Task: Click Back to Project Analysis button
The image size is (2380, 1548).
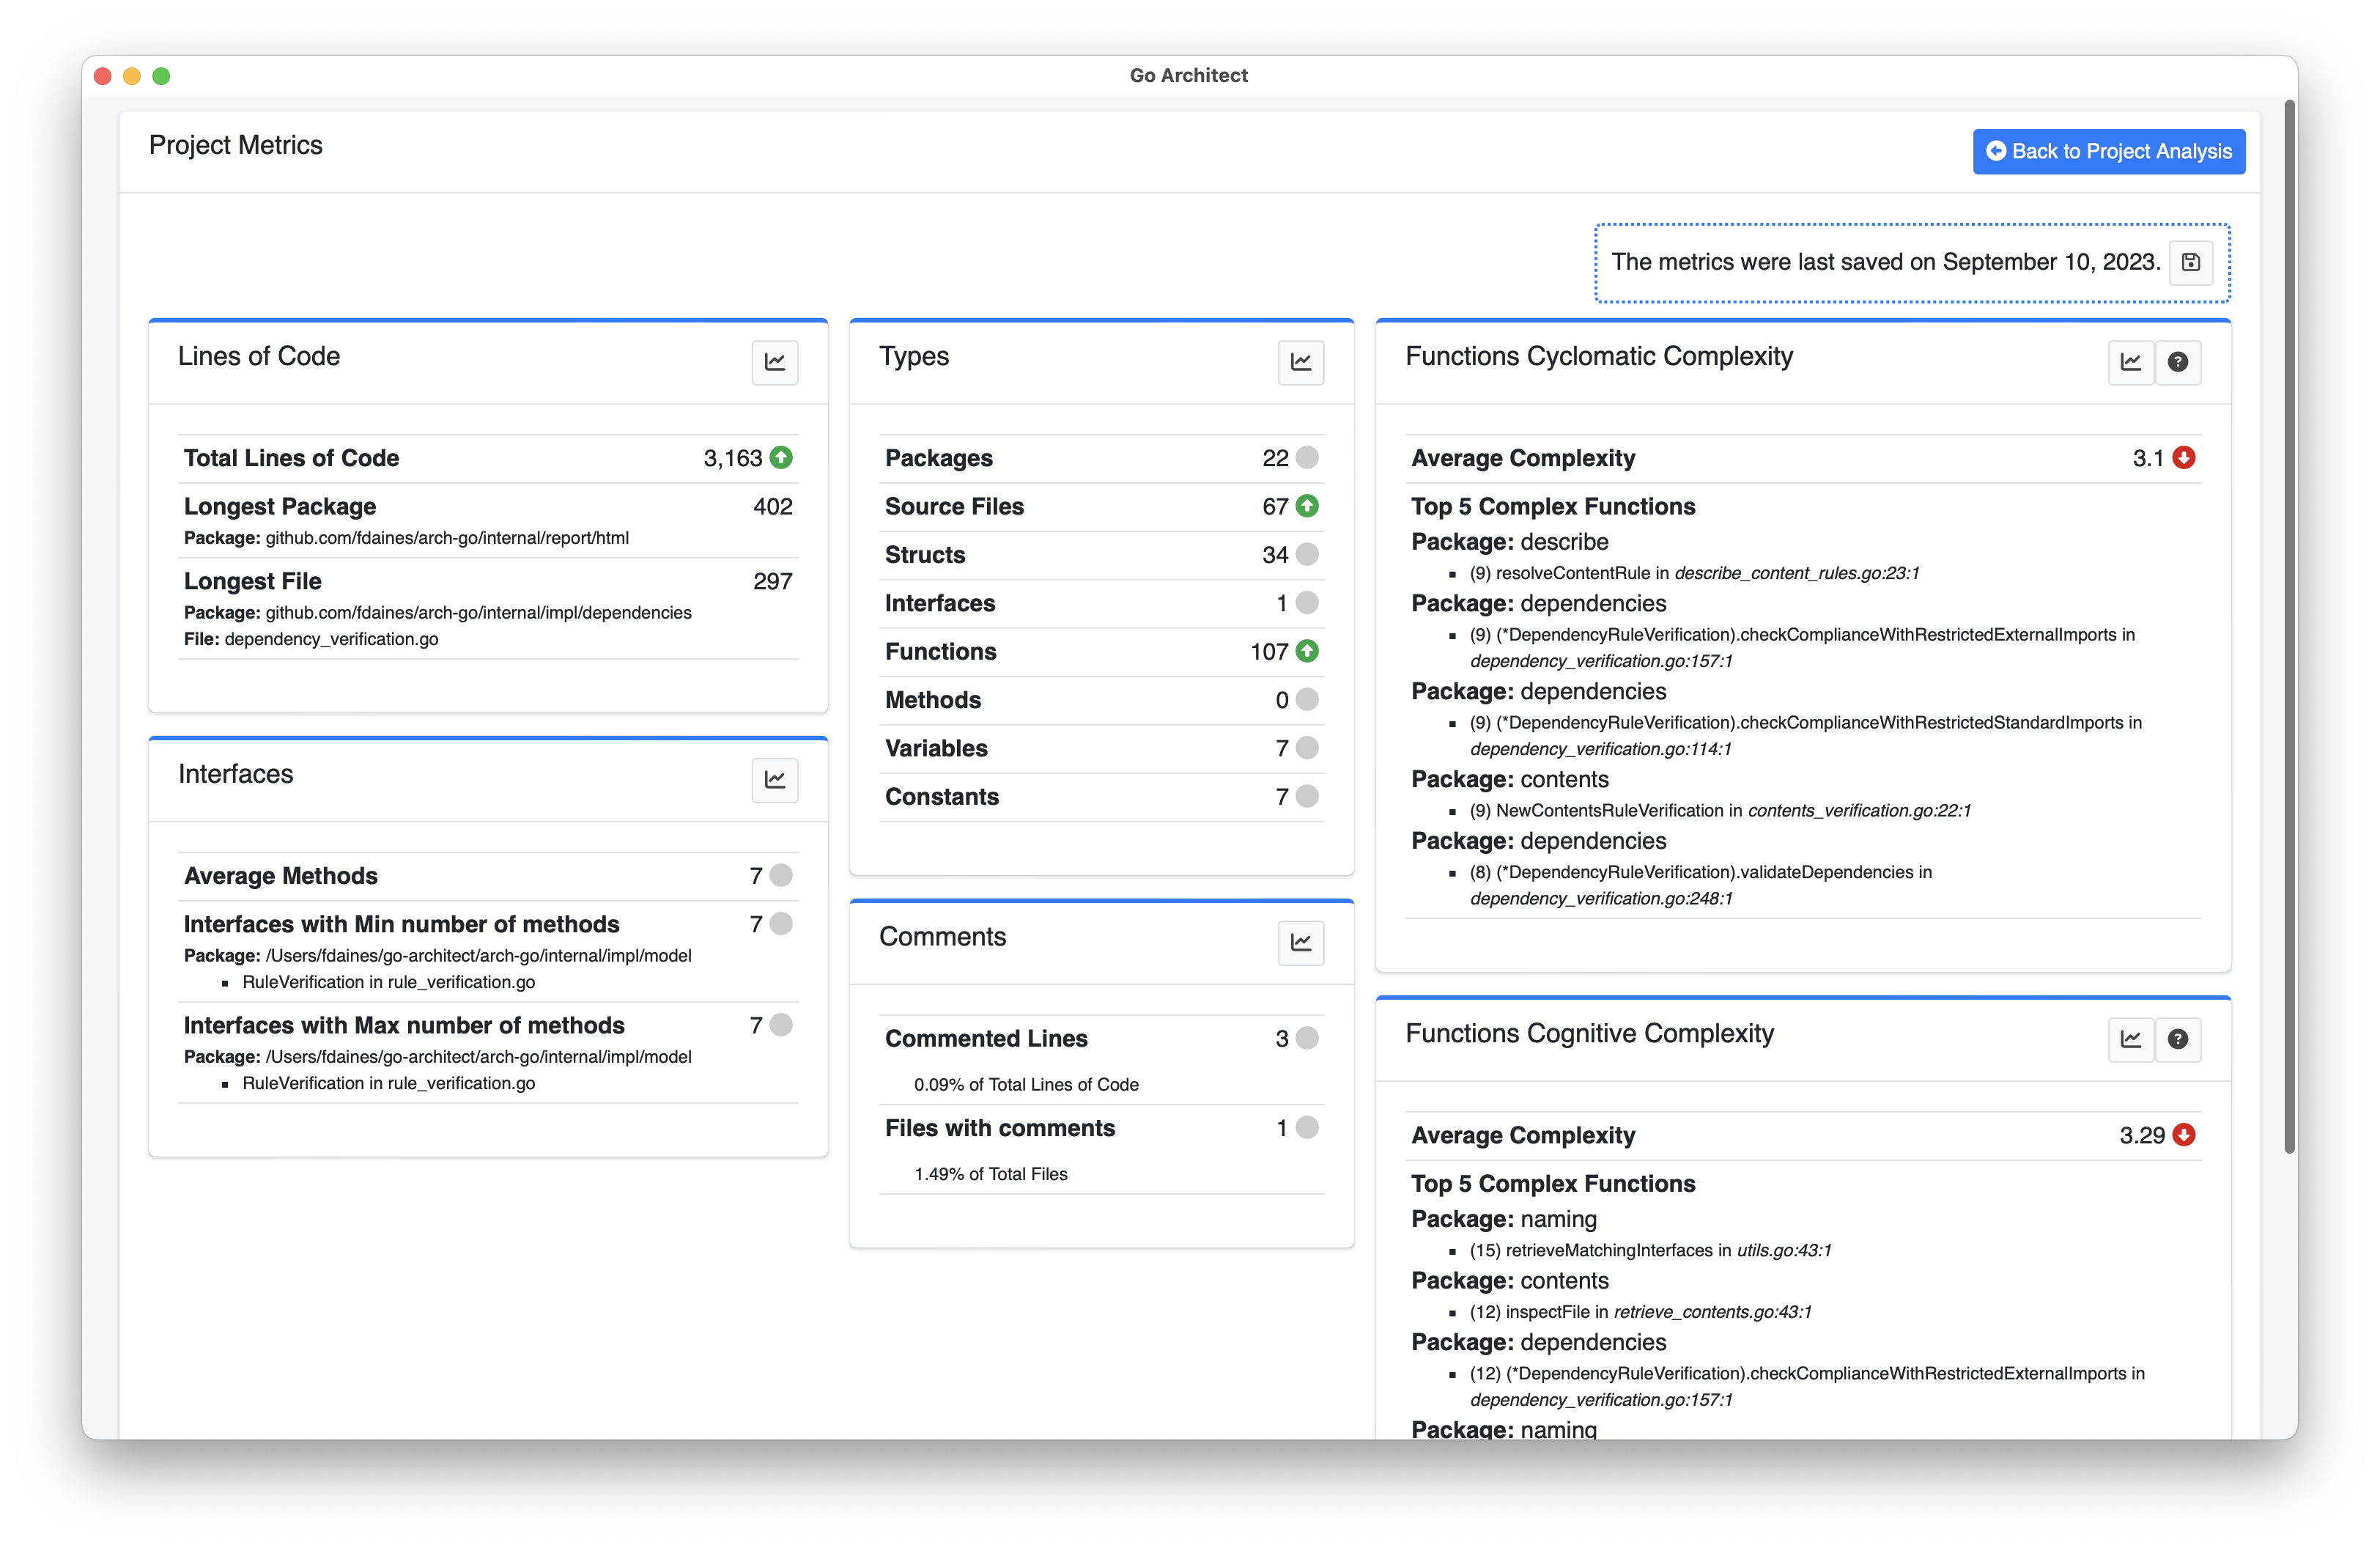Action: point(2110,151)
